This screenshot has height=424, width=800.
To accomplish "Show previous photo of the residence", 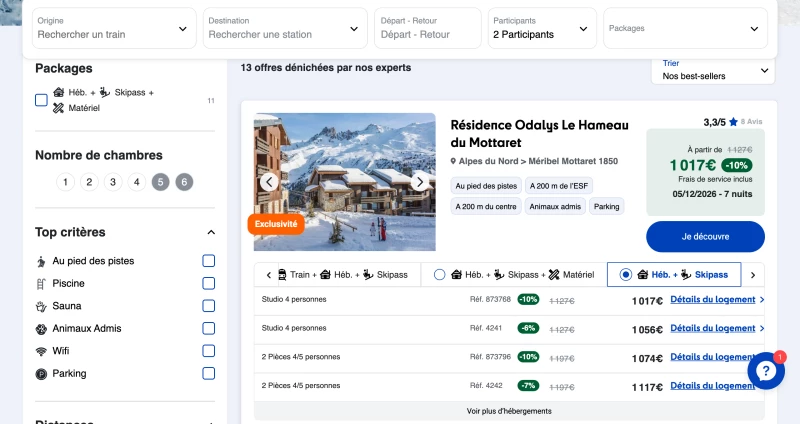I will (x=269, y=182).
